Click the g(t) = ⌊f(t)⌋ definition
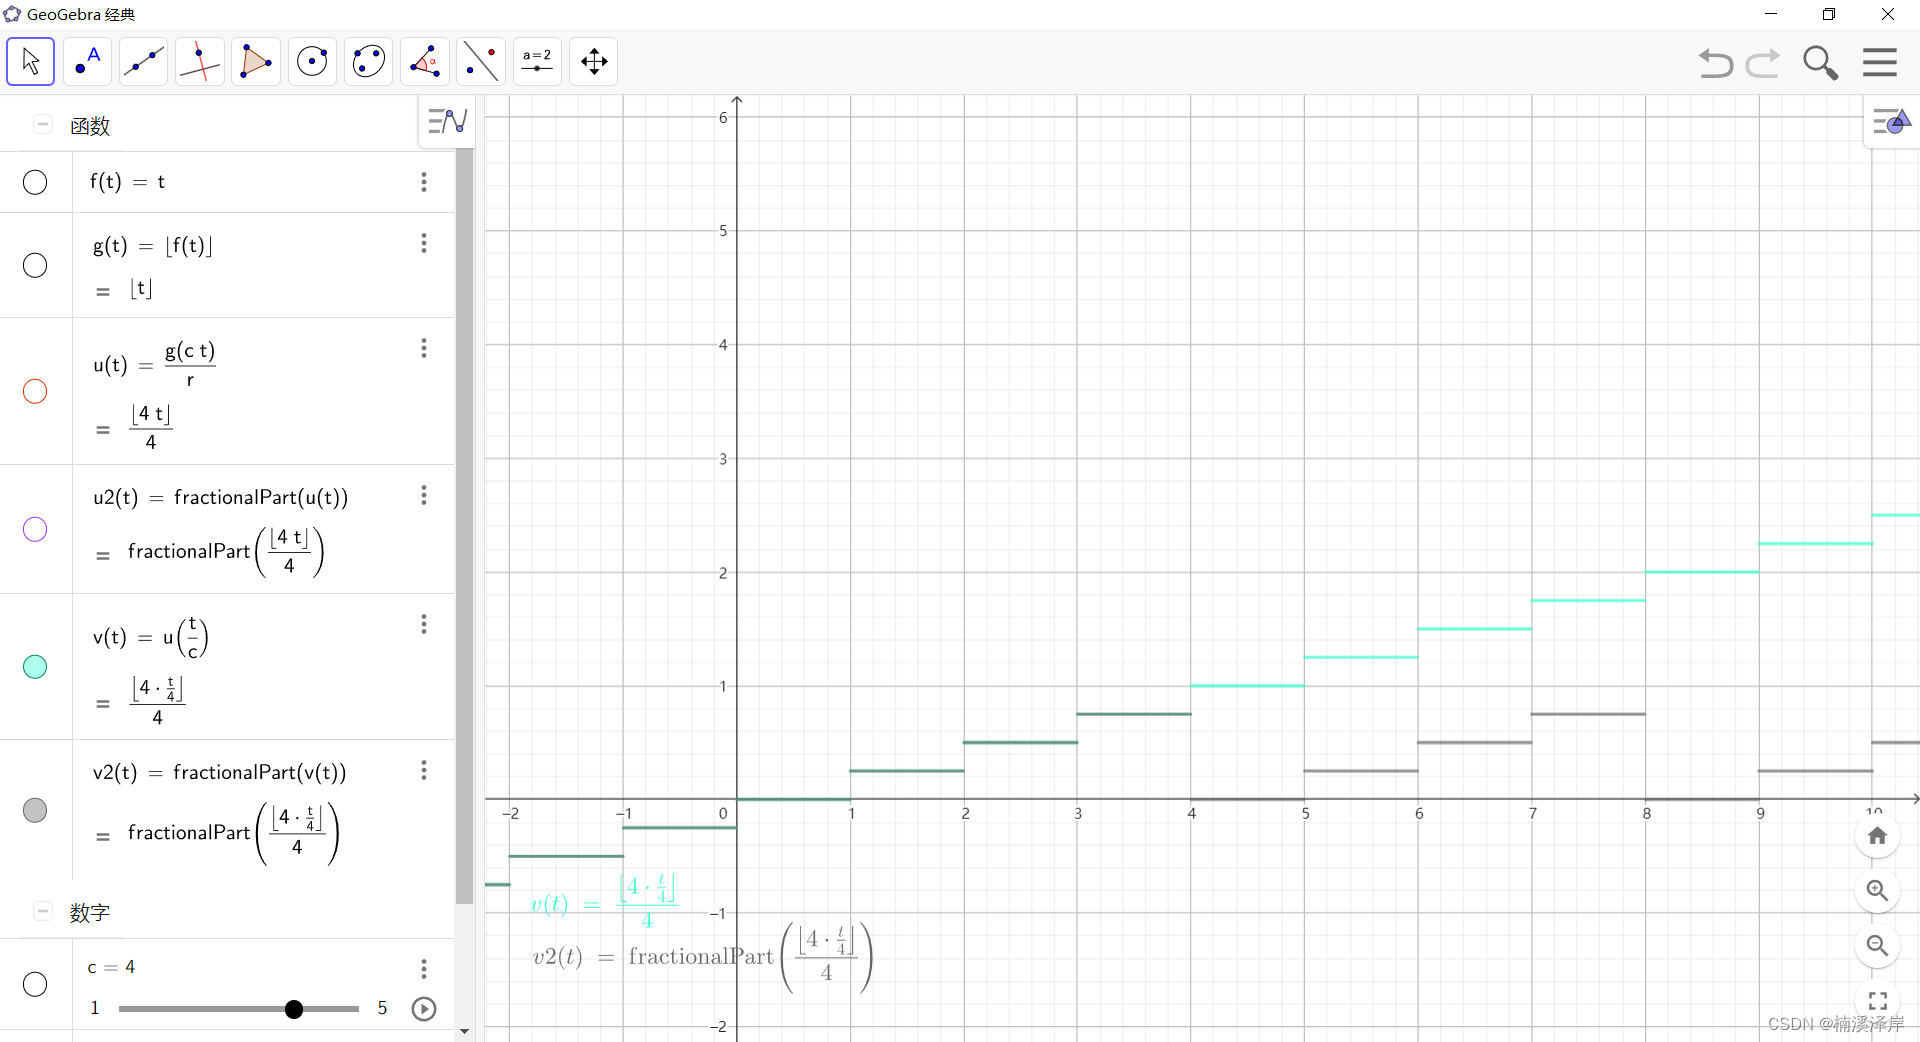Image resolution: width=1920 pixels, height=1042 pixels. [x=153, y=246]
